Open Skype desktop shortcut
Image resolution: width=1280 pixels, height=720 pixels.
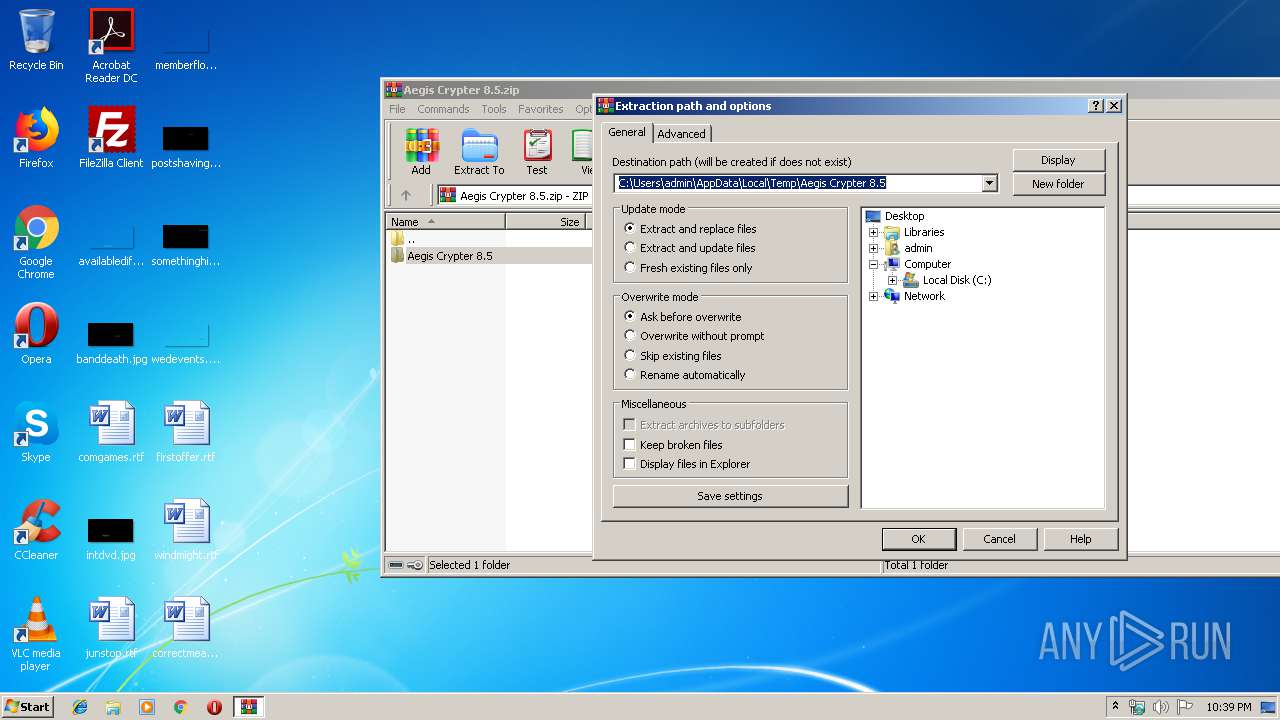(36, 431)
